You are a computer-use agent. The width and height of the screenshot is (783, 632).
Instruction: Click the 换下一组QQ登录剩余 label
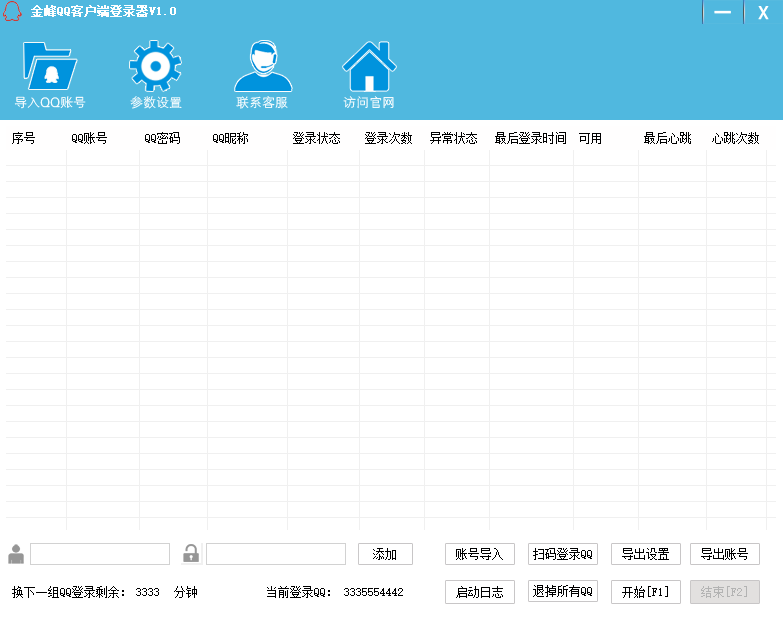69,592
